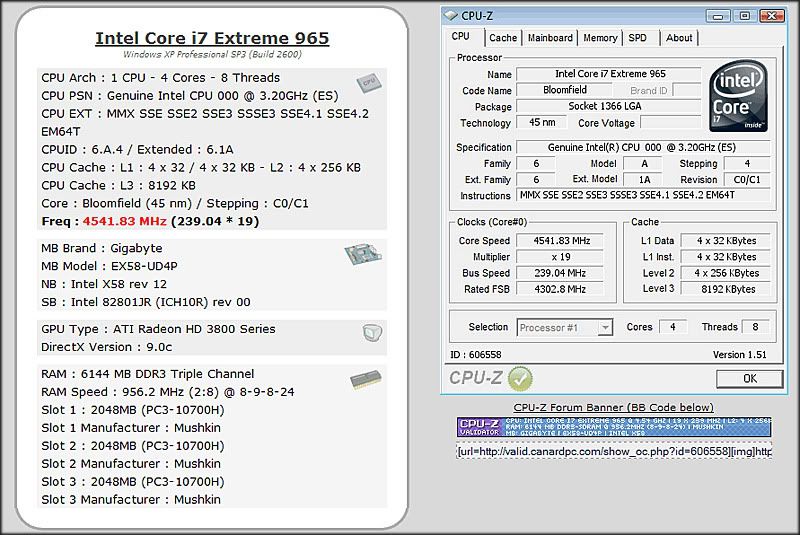Switch to the Memory tab

[x=600, y=38]
